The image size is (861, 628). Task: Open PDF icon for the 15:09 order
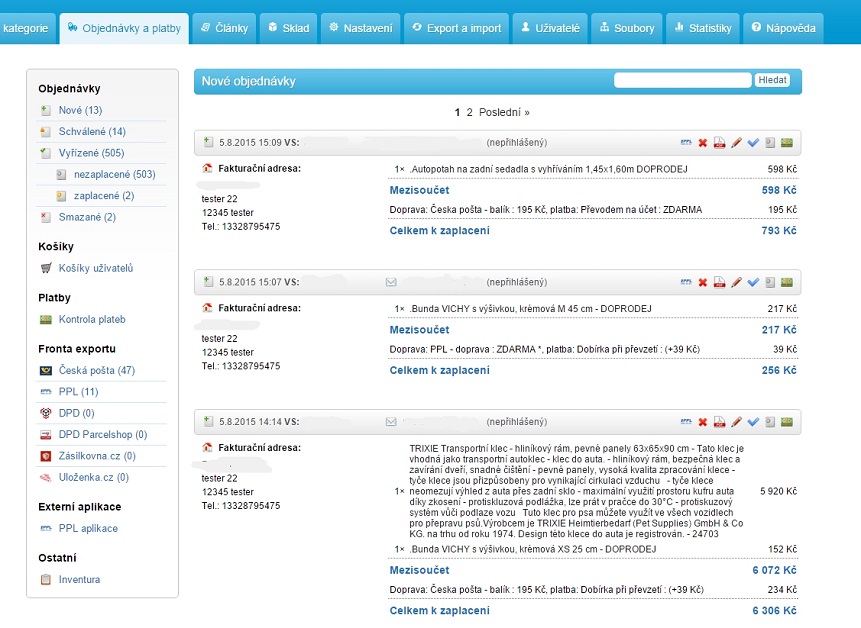[719, 143]
